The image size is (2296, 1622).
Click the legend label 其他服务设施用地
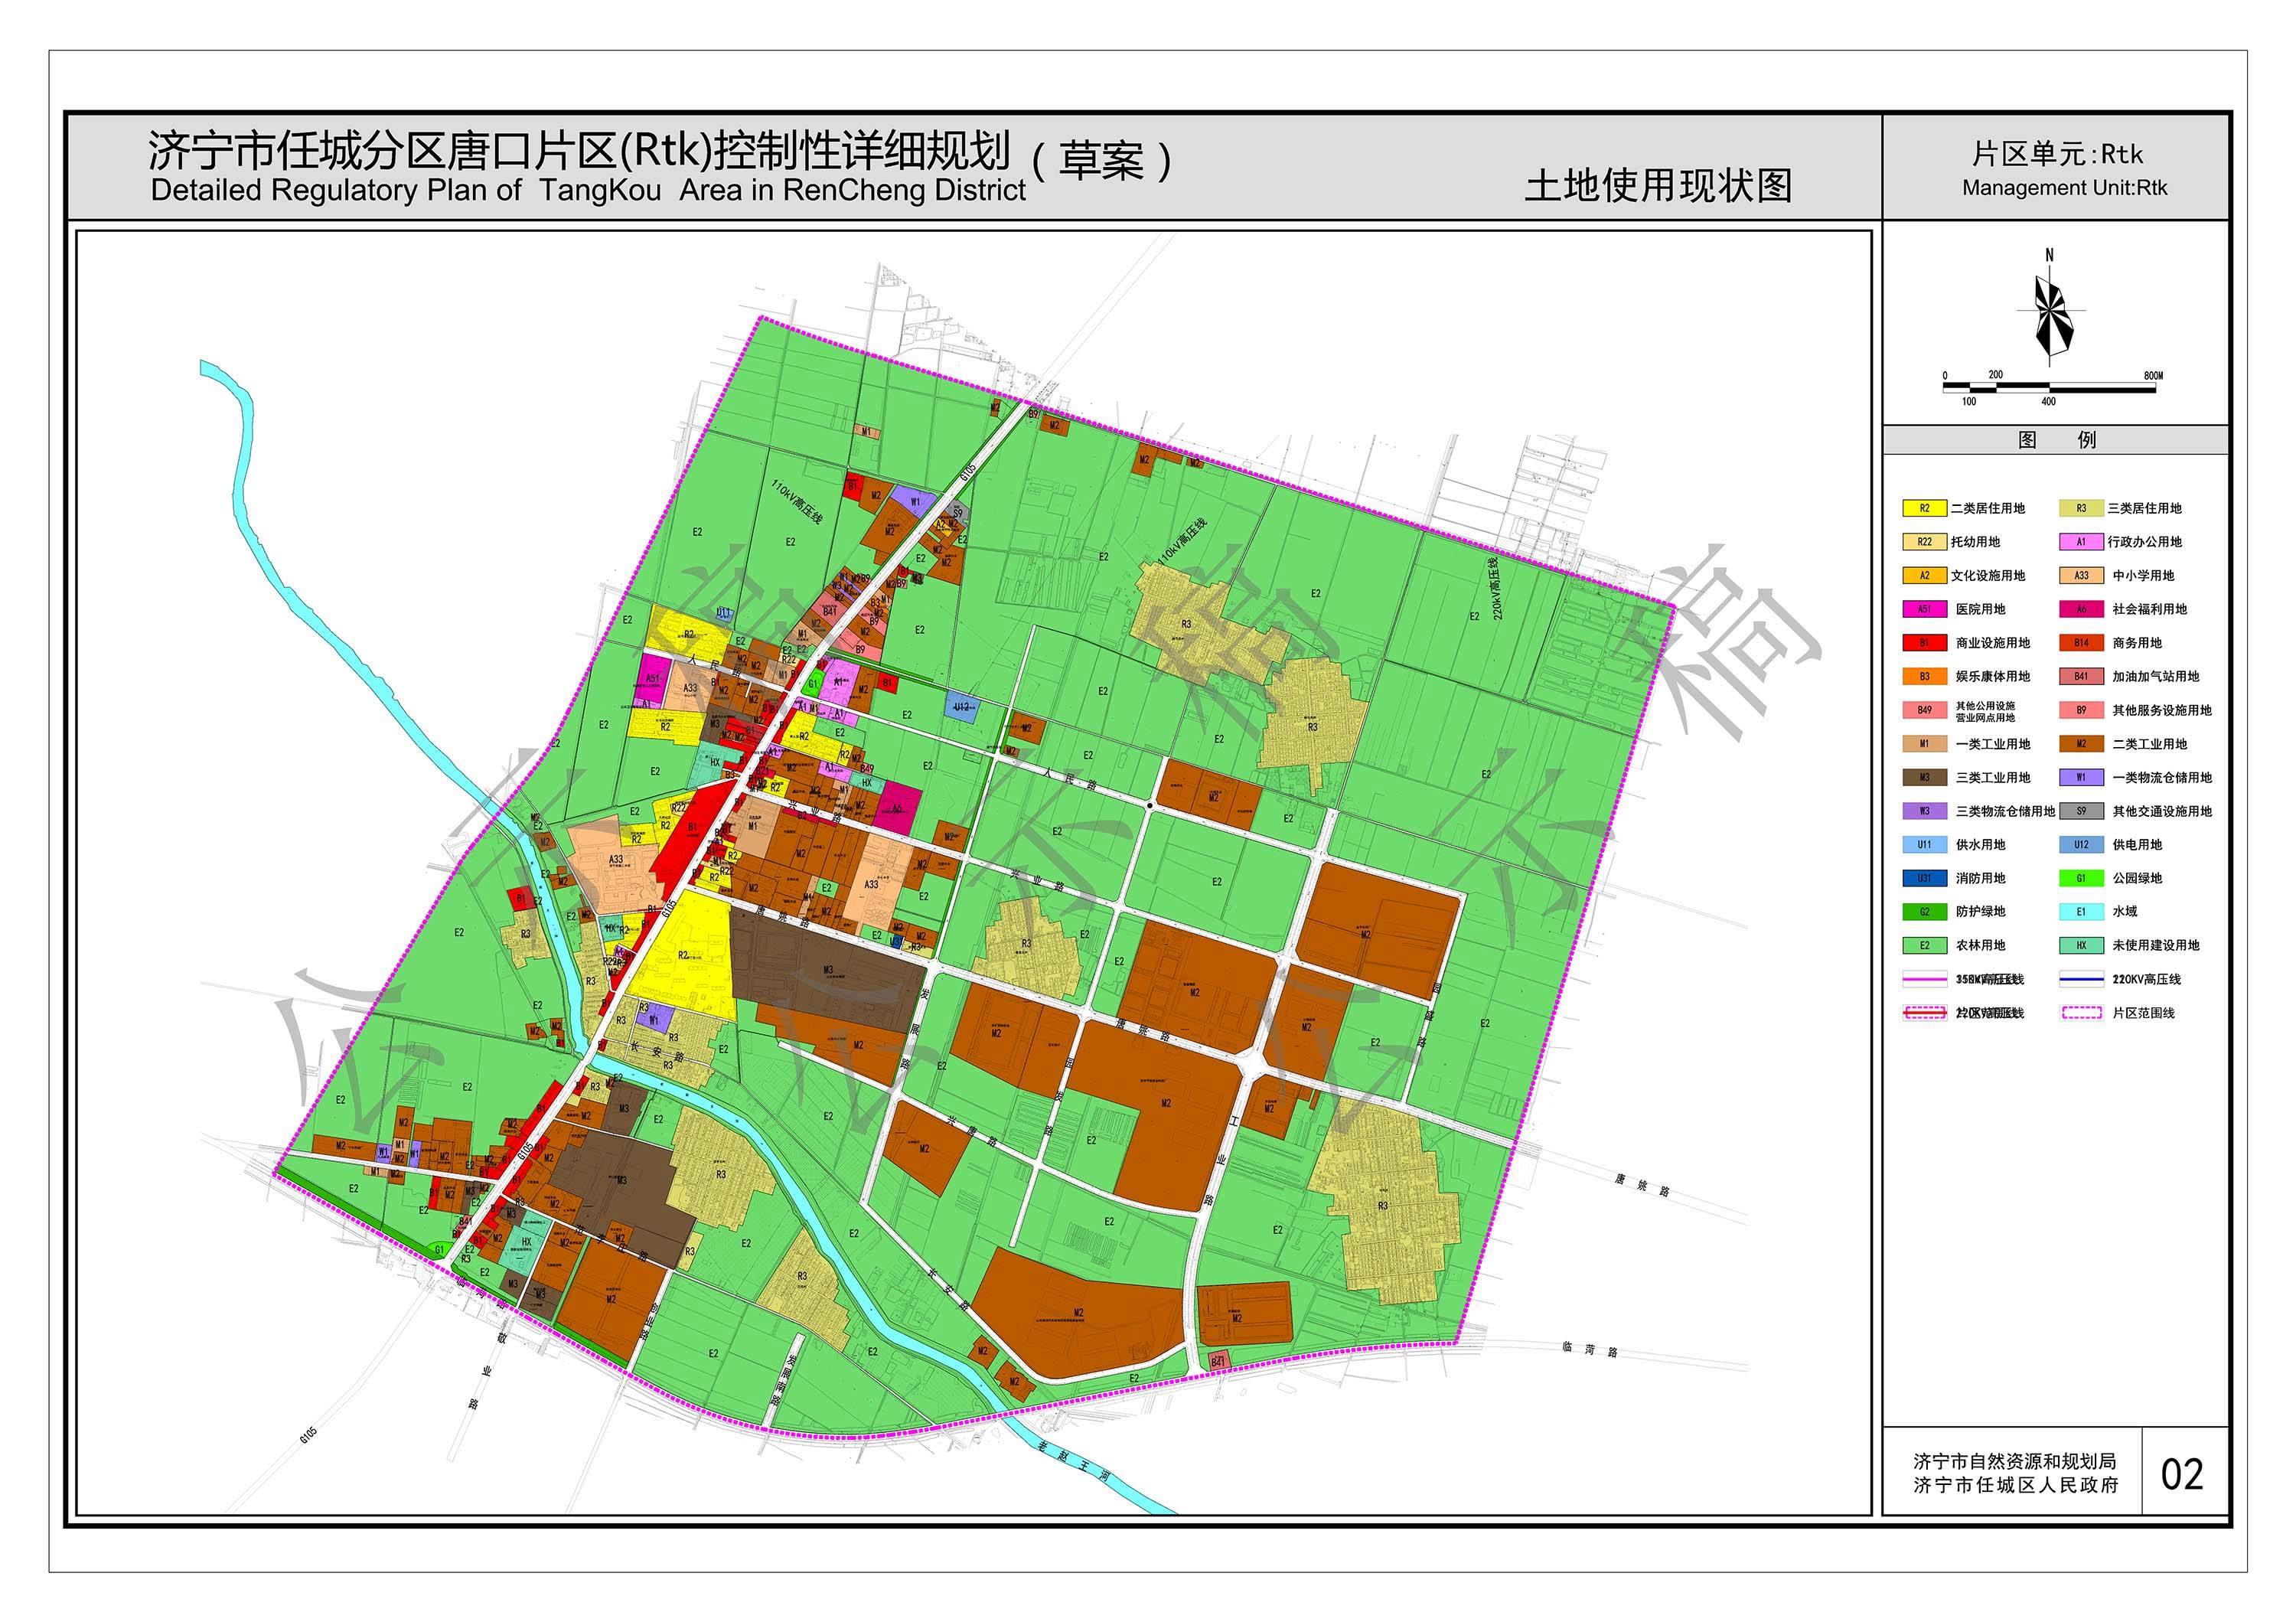tap(2161, 710)
